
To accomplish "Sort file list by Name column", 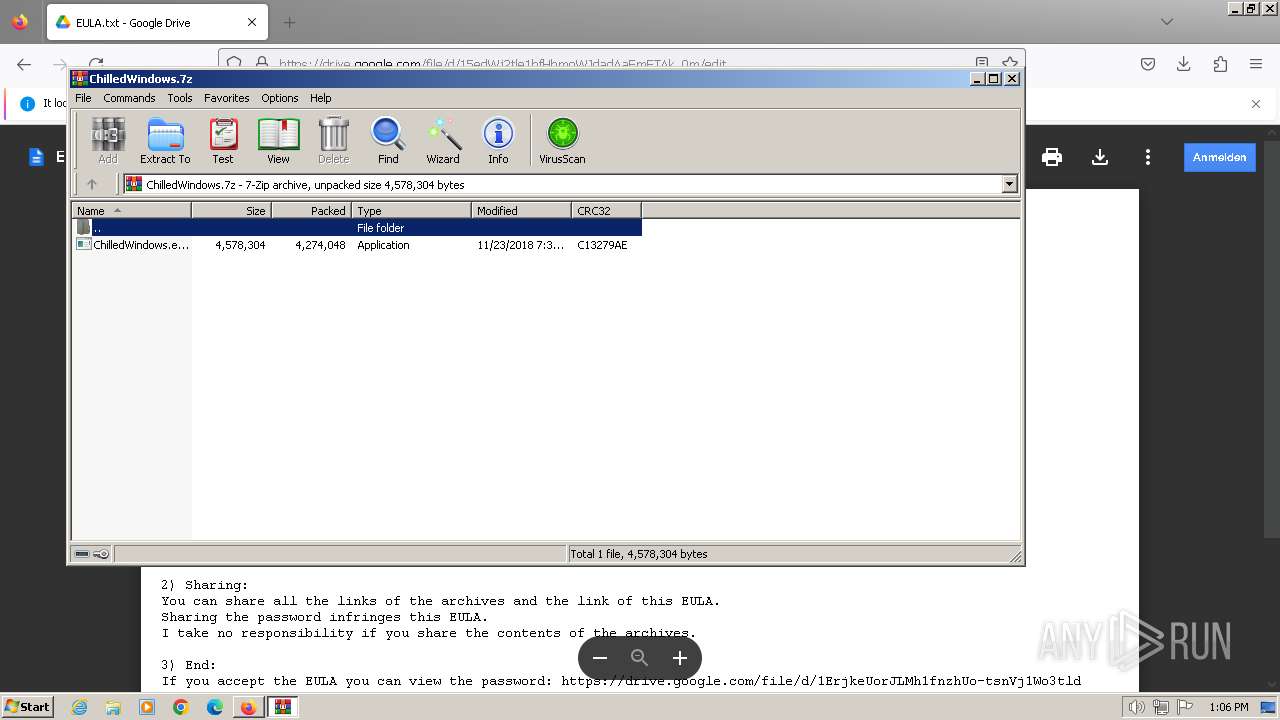I will pyautogui.click(x=131, y=210).
